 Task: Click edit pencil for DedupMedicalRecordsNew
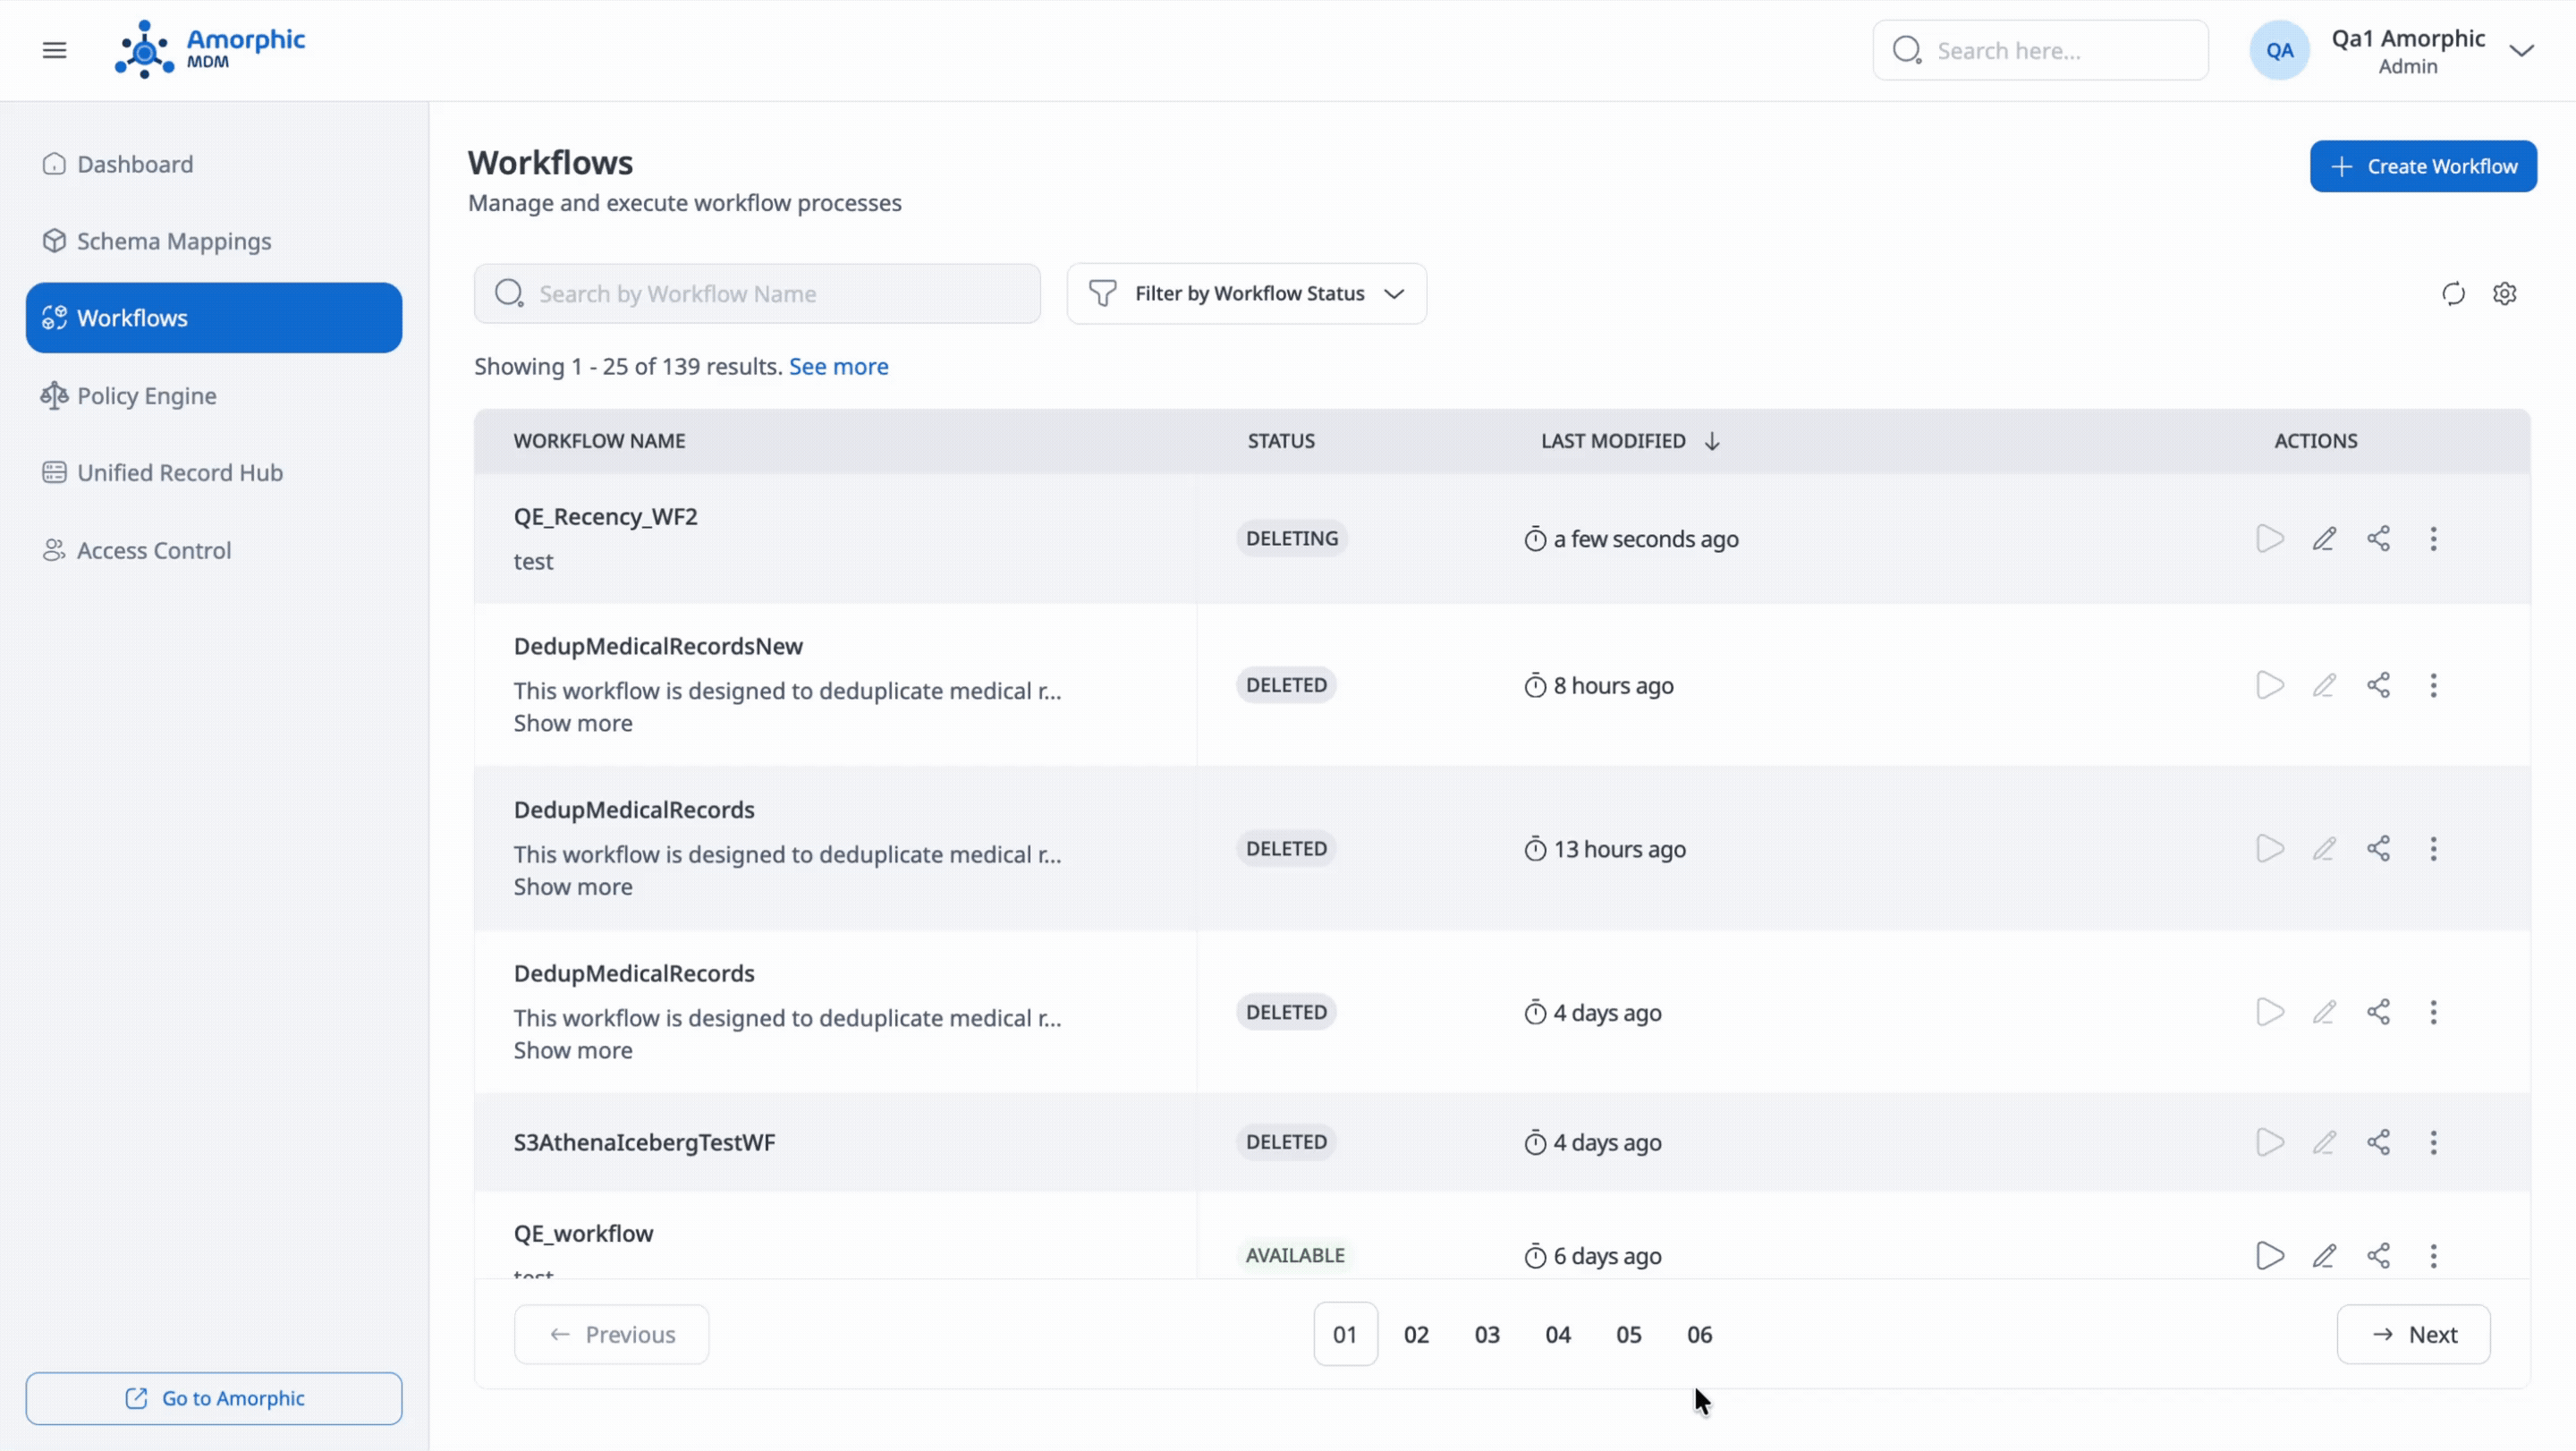[2324, 685]
